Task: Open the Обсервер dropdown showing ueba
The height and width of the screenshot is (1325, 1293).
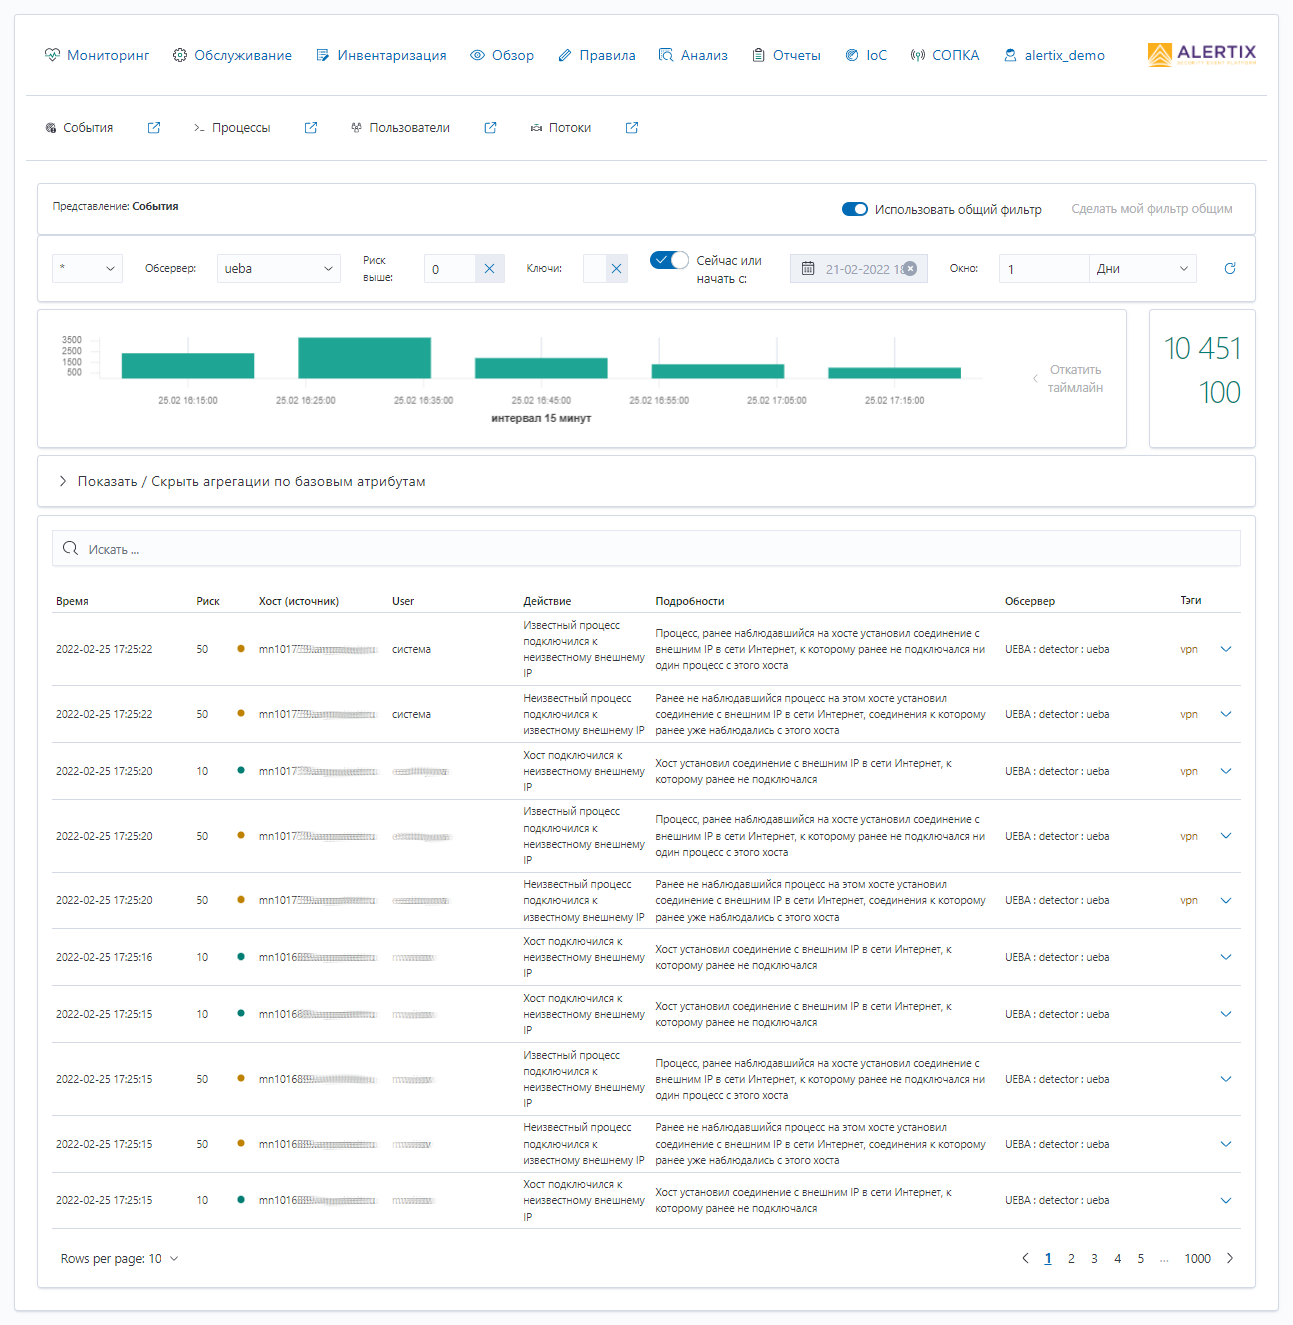Action: (x=278, y=268)
